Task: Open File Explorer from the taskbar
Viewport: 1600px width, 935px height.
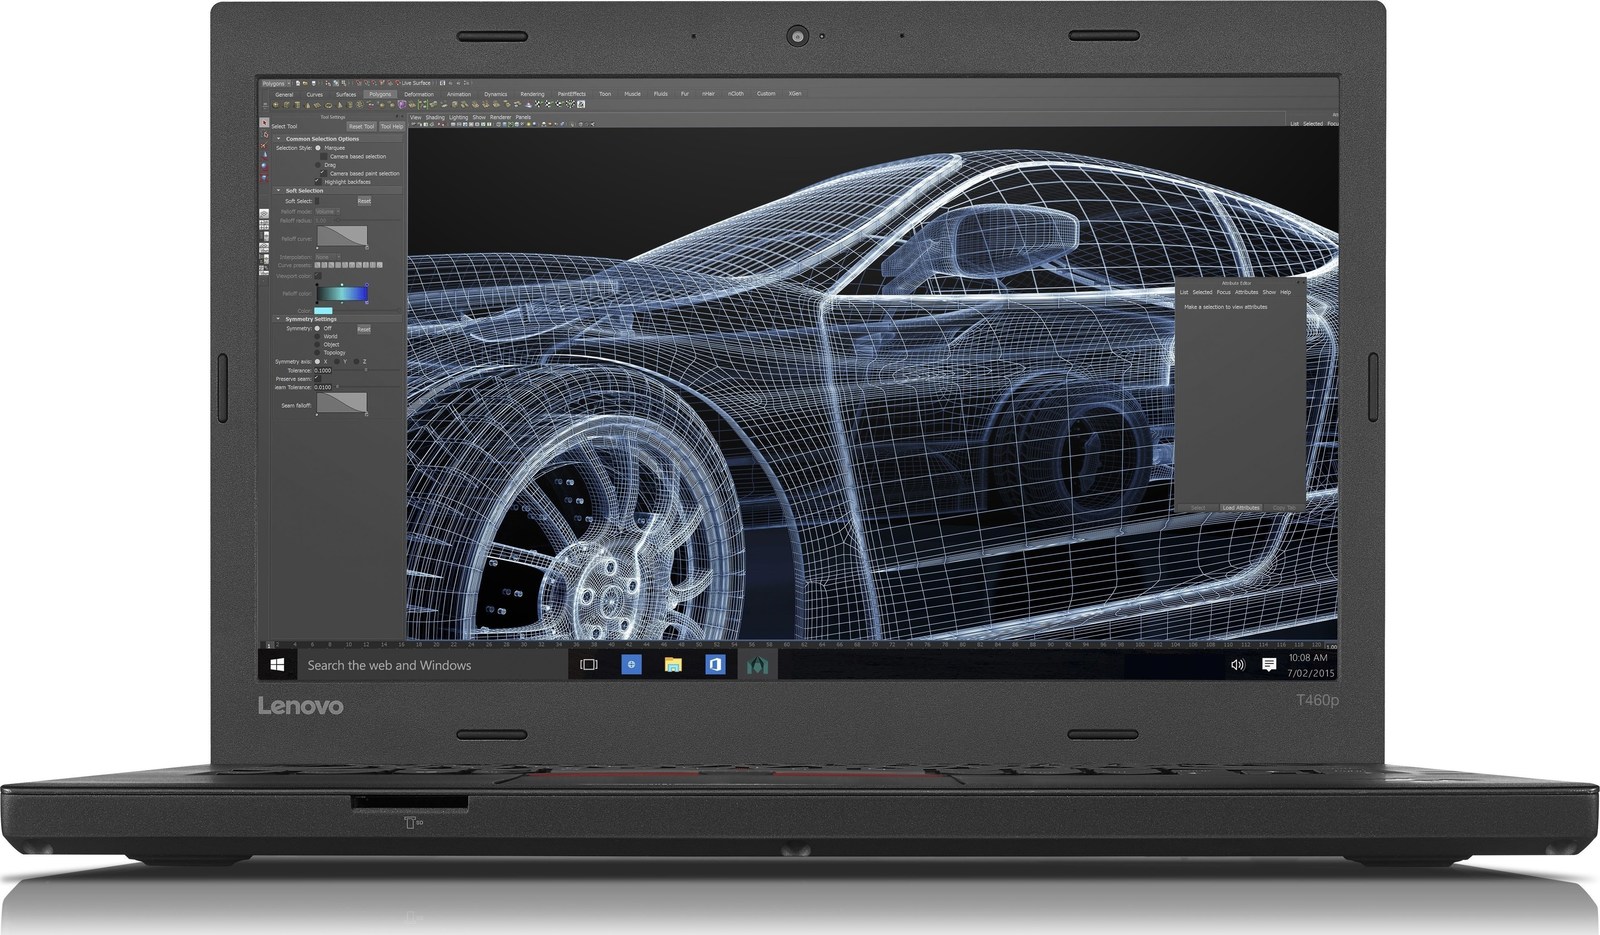Action: [x=673, y=665]
